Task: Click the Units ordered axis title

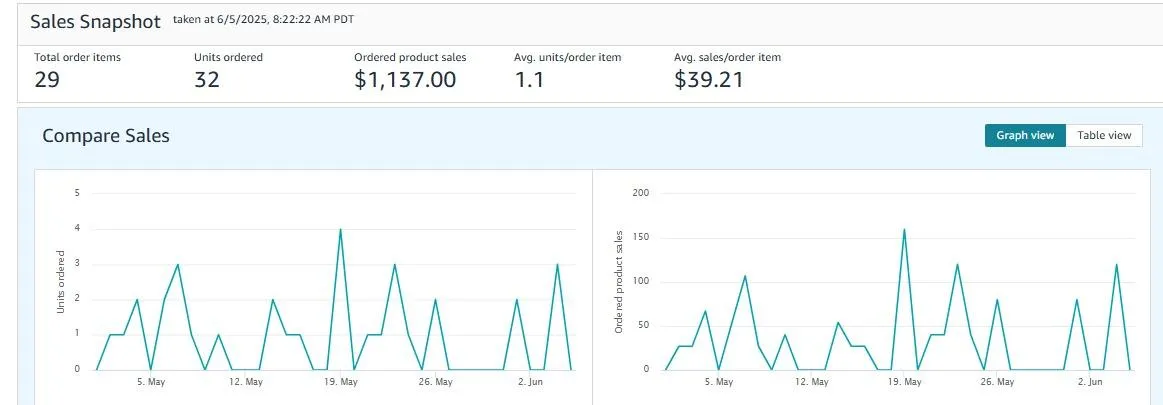Action: coord(62,281)
